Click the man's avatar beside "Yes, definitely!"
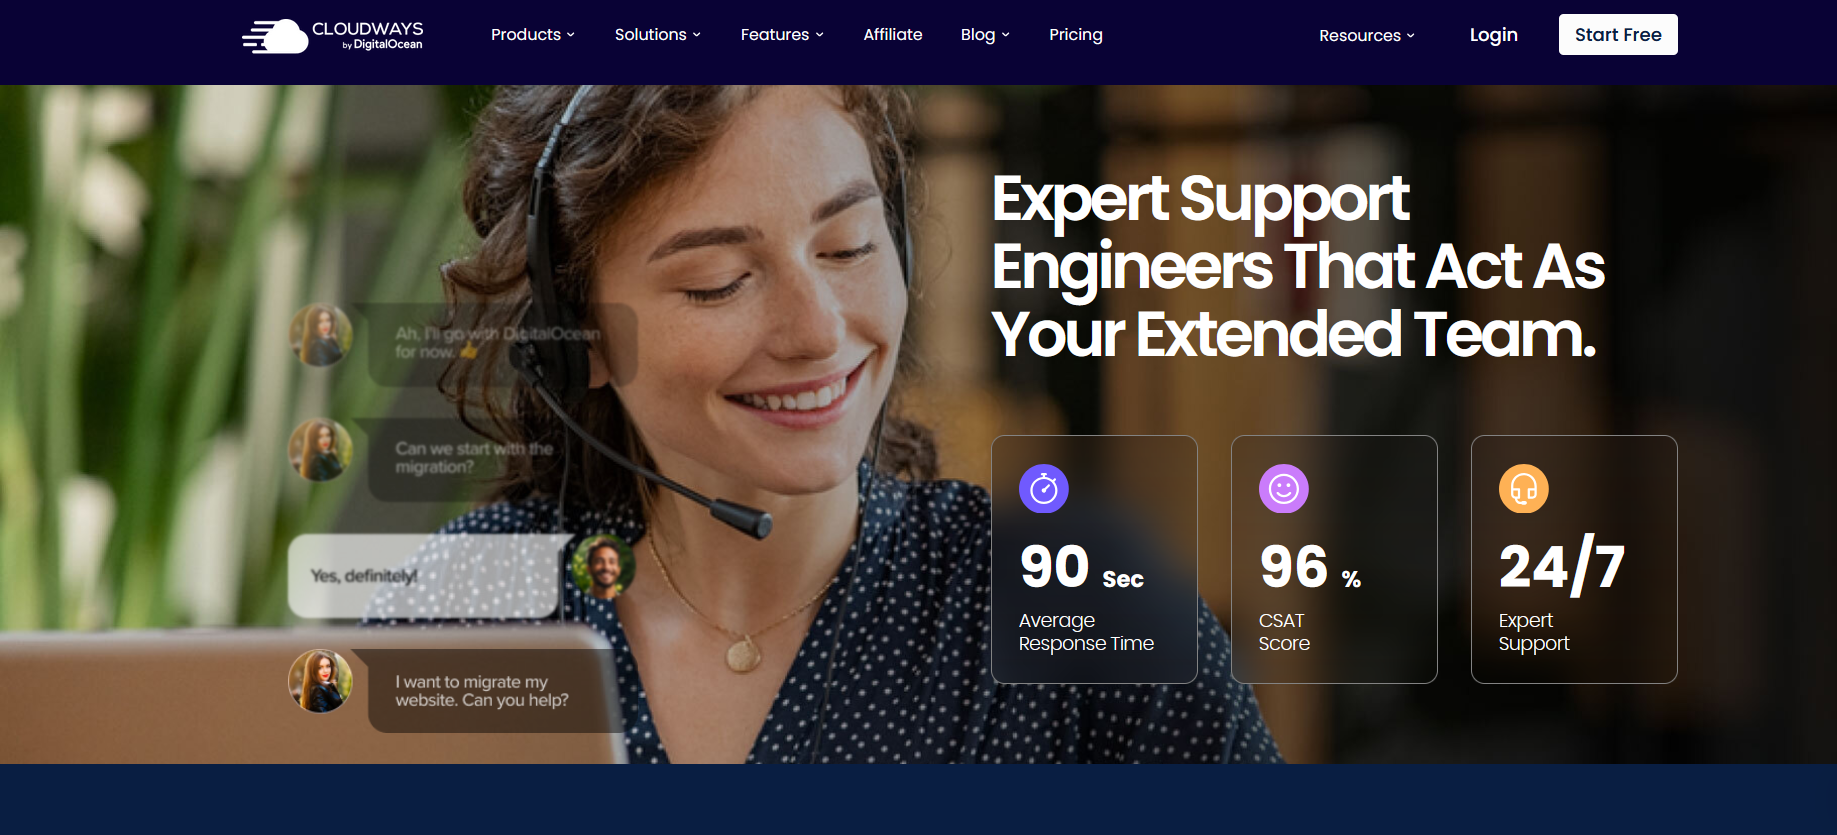 [x=604, y=566]
